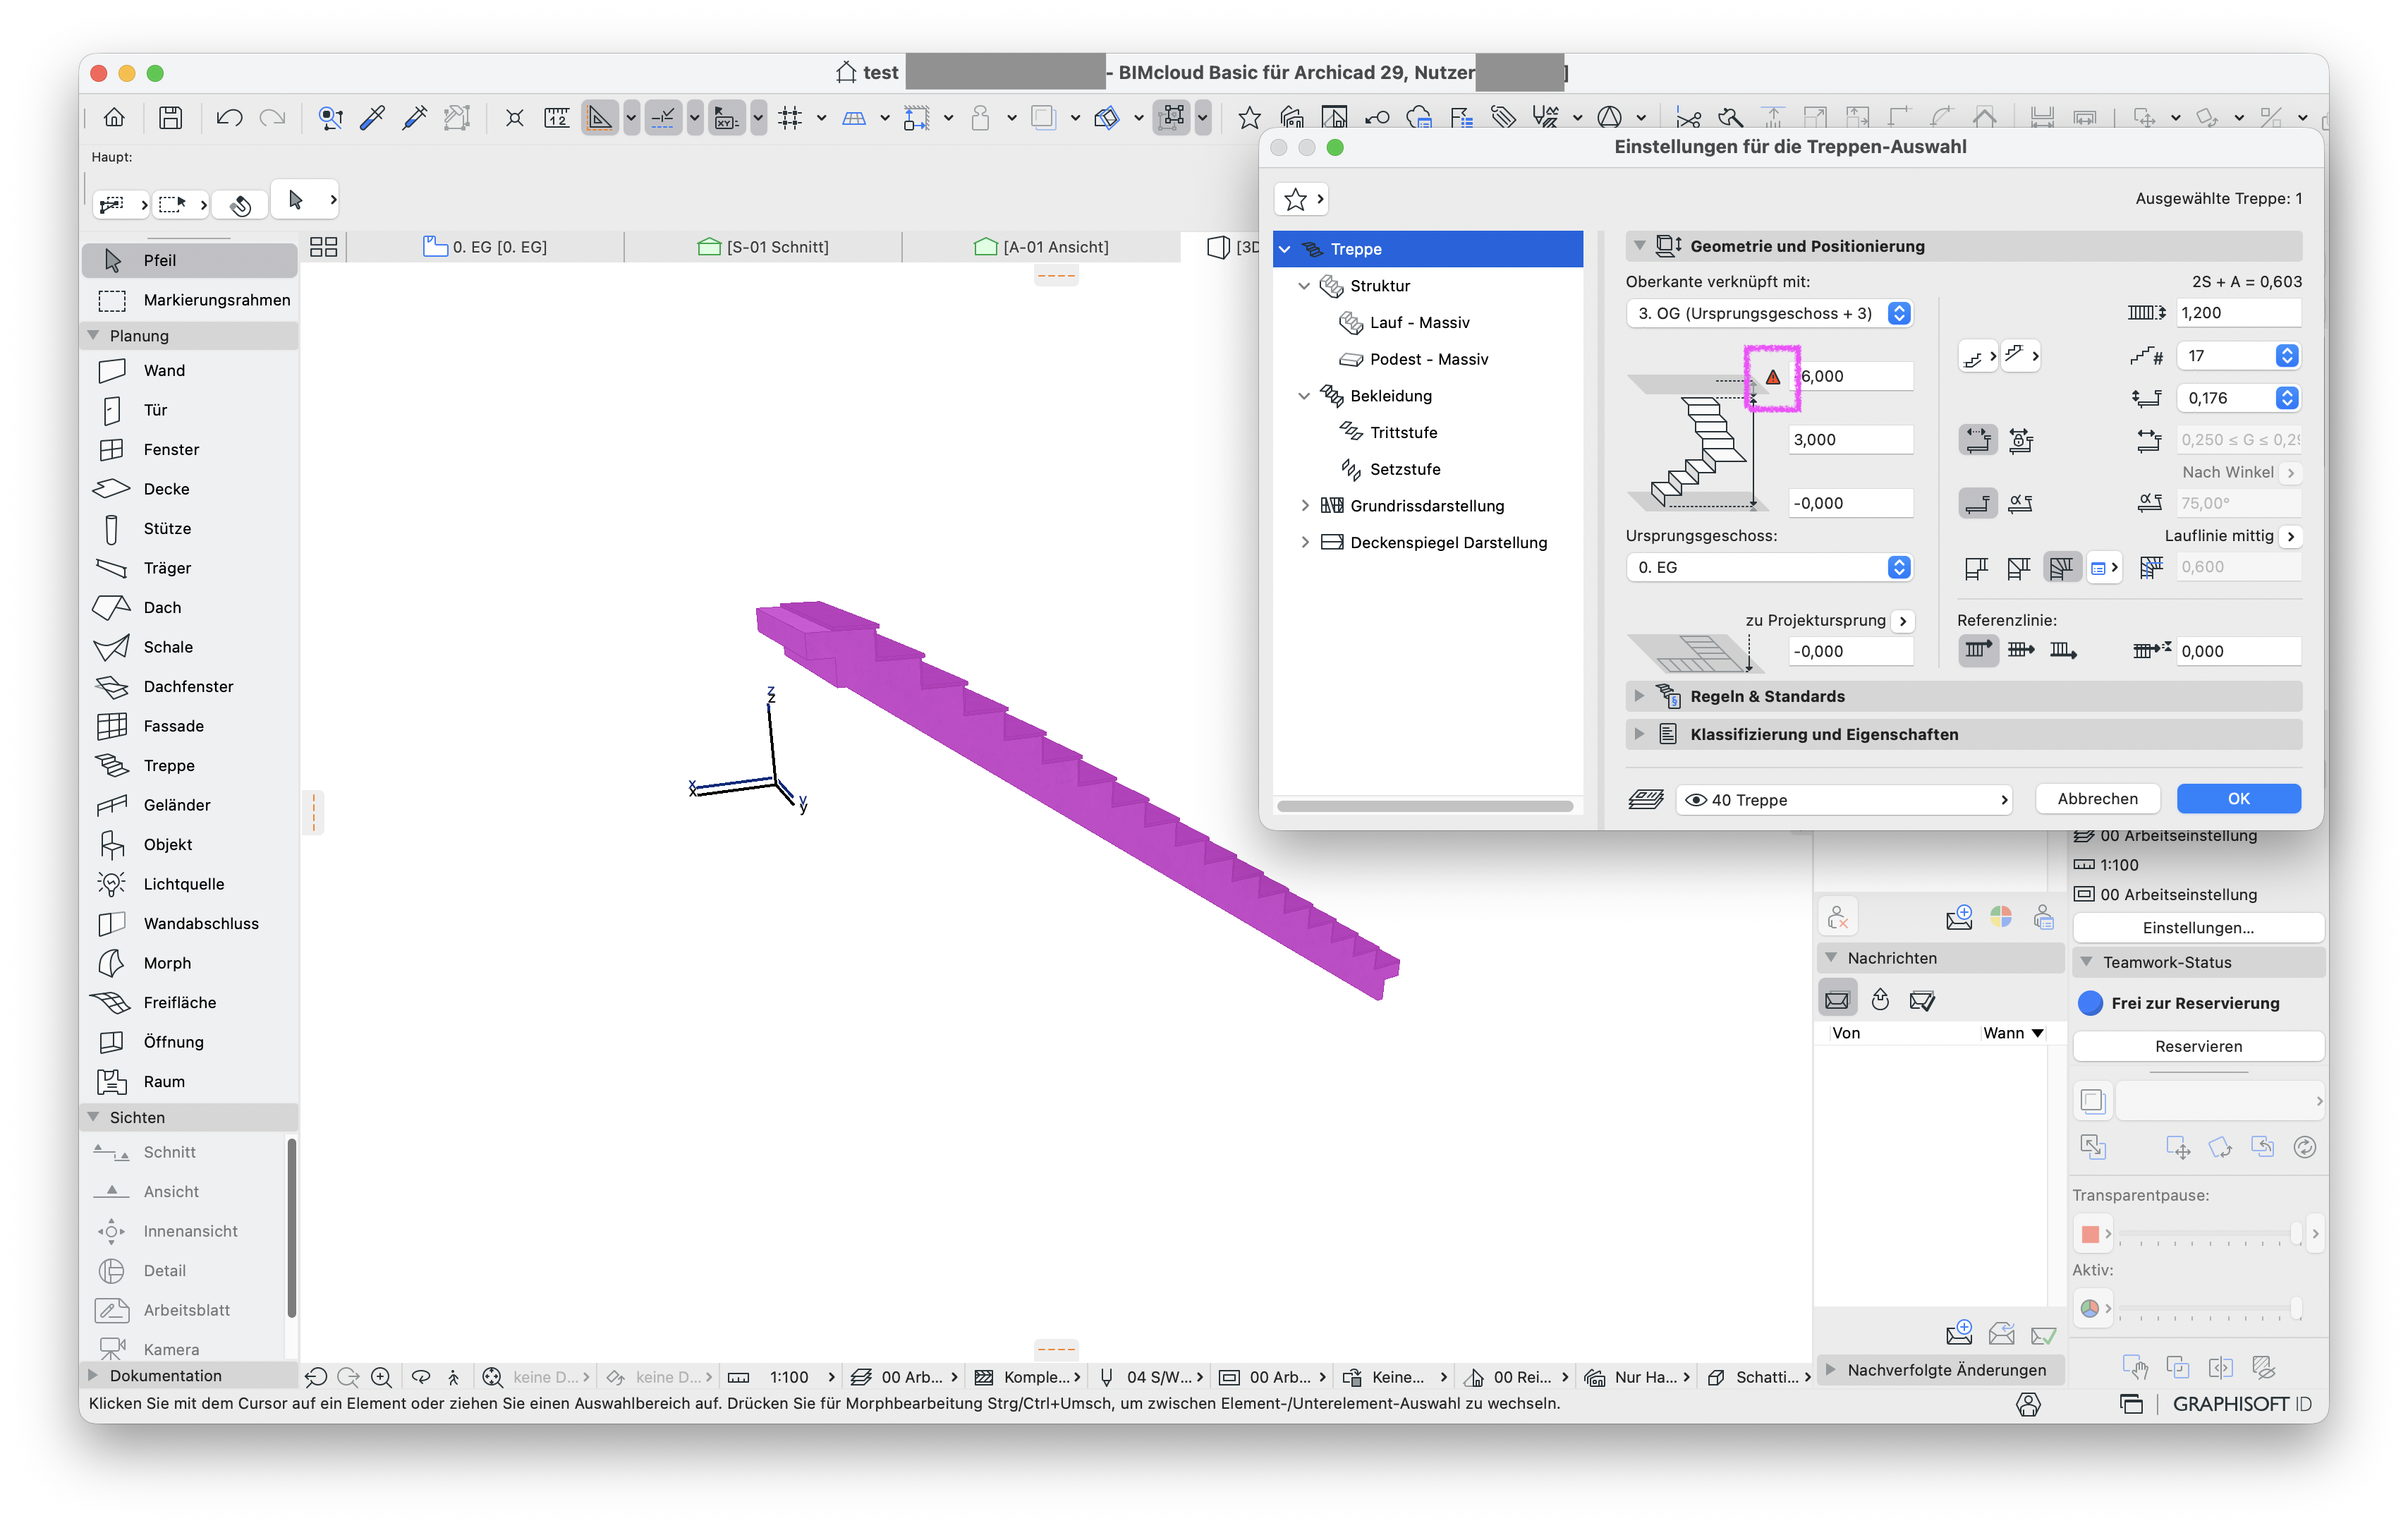
Task: Select the Dachfenster tool
Action: tap(190, 687)
